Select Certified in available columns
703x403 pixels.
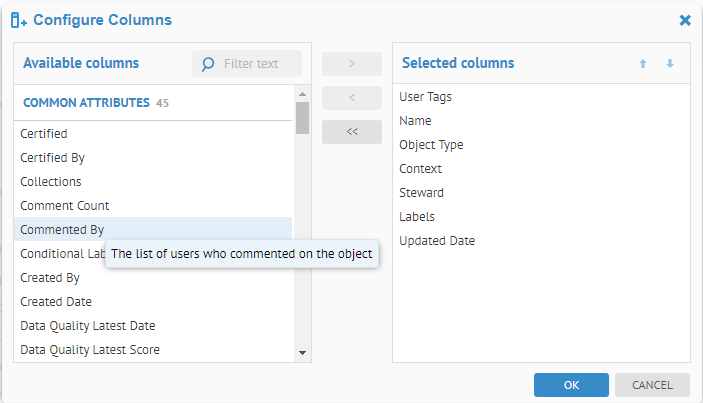(x=44, y=133)
